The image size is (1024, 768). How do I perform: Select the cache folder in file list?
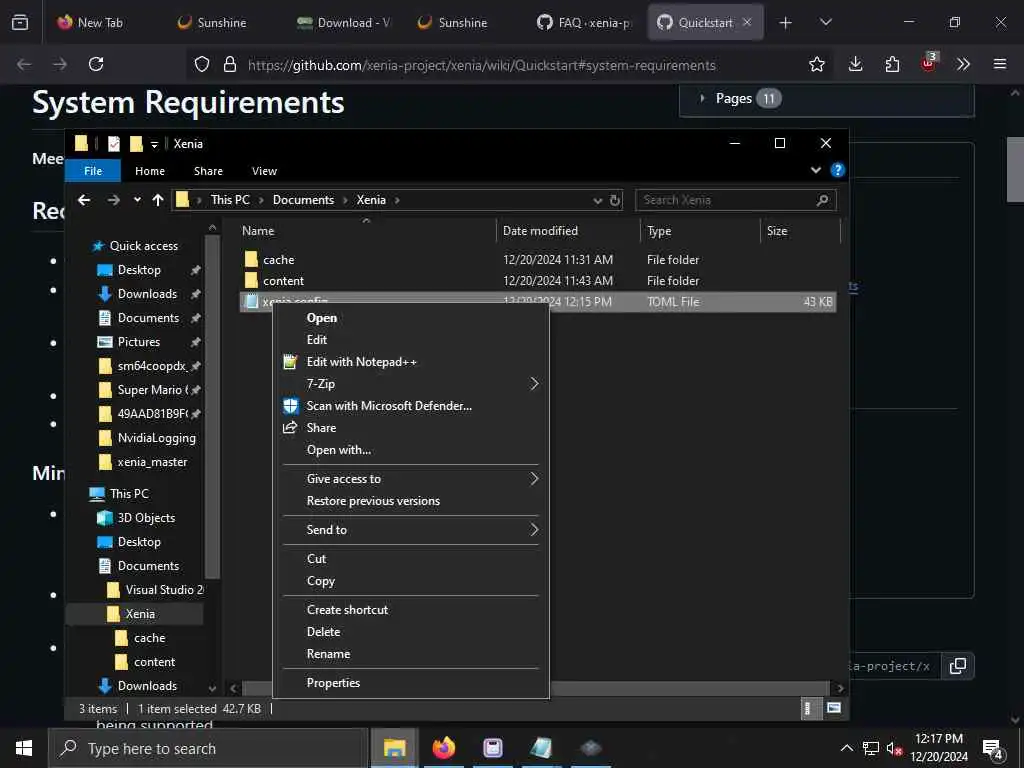click(x=278, y=259)
